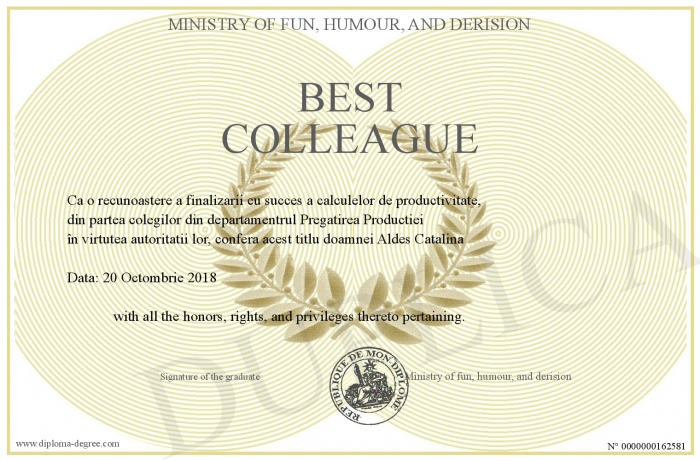Click the 'Ministry of fun, humour, and derision' signature label
Screen dimensions: 700x460
[488, 376]
